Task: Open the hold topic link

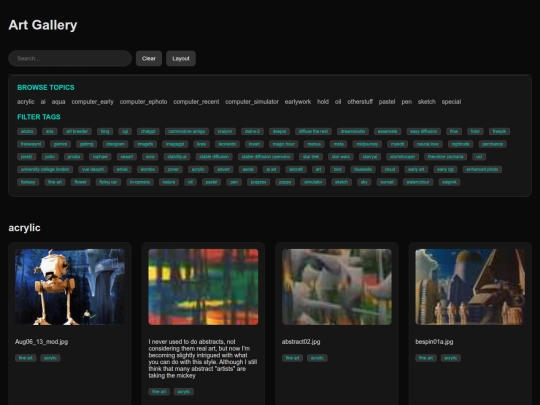Action: [x=323, y=102]
